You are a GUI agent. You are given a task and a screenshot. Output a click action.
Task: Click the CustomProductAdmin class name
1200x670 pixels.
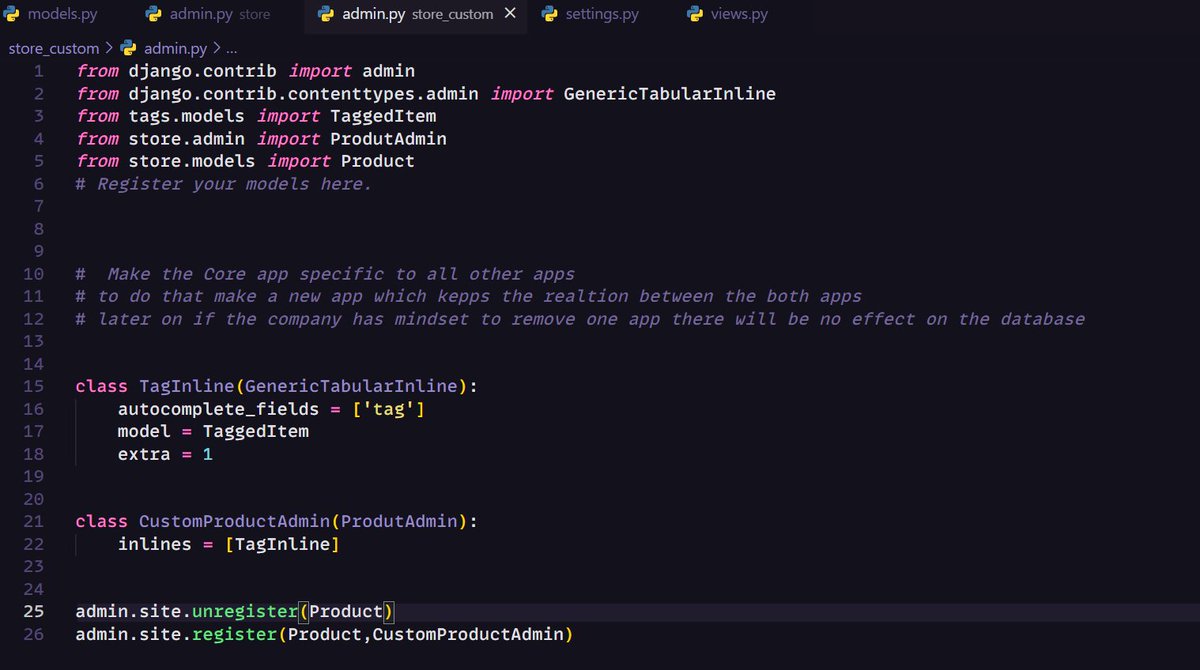point(232,521)
